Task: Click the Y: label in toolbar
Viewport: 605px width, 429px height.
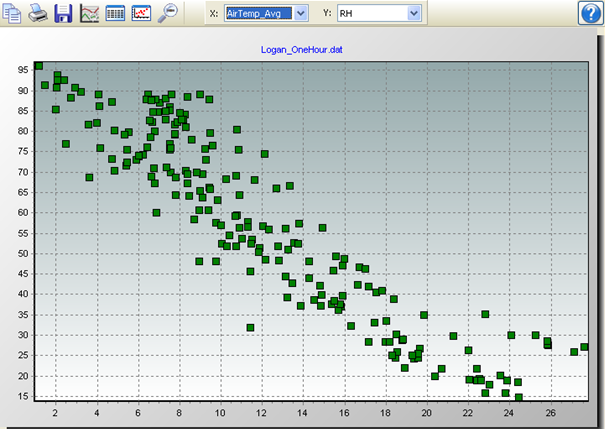Action: (x=327, y=14)
